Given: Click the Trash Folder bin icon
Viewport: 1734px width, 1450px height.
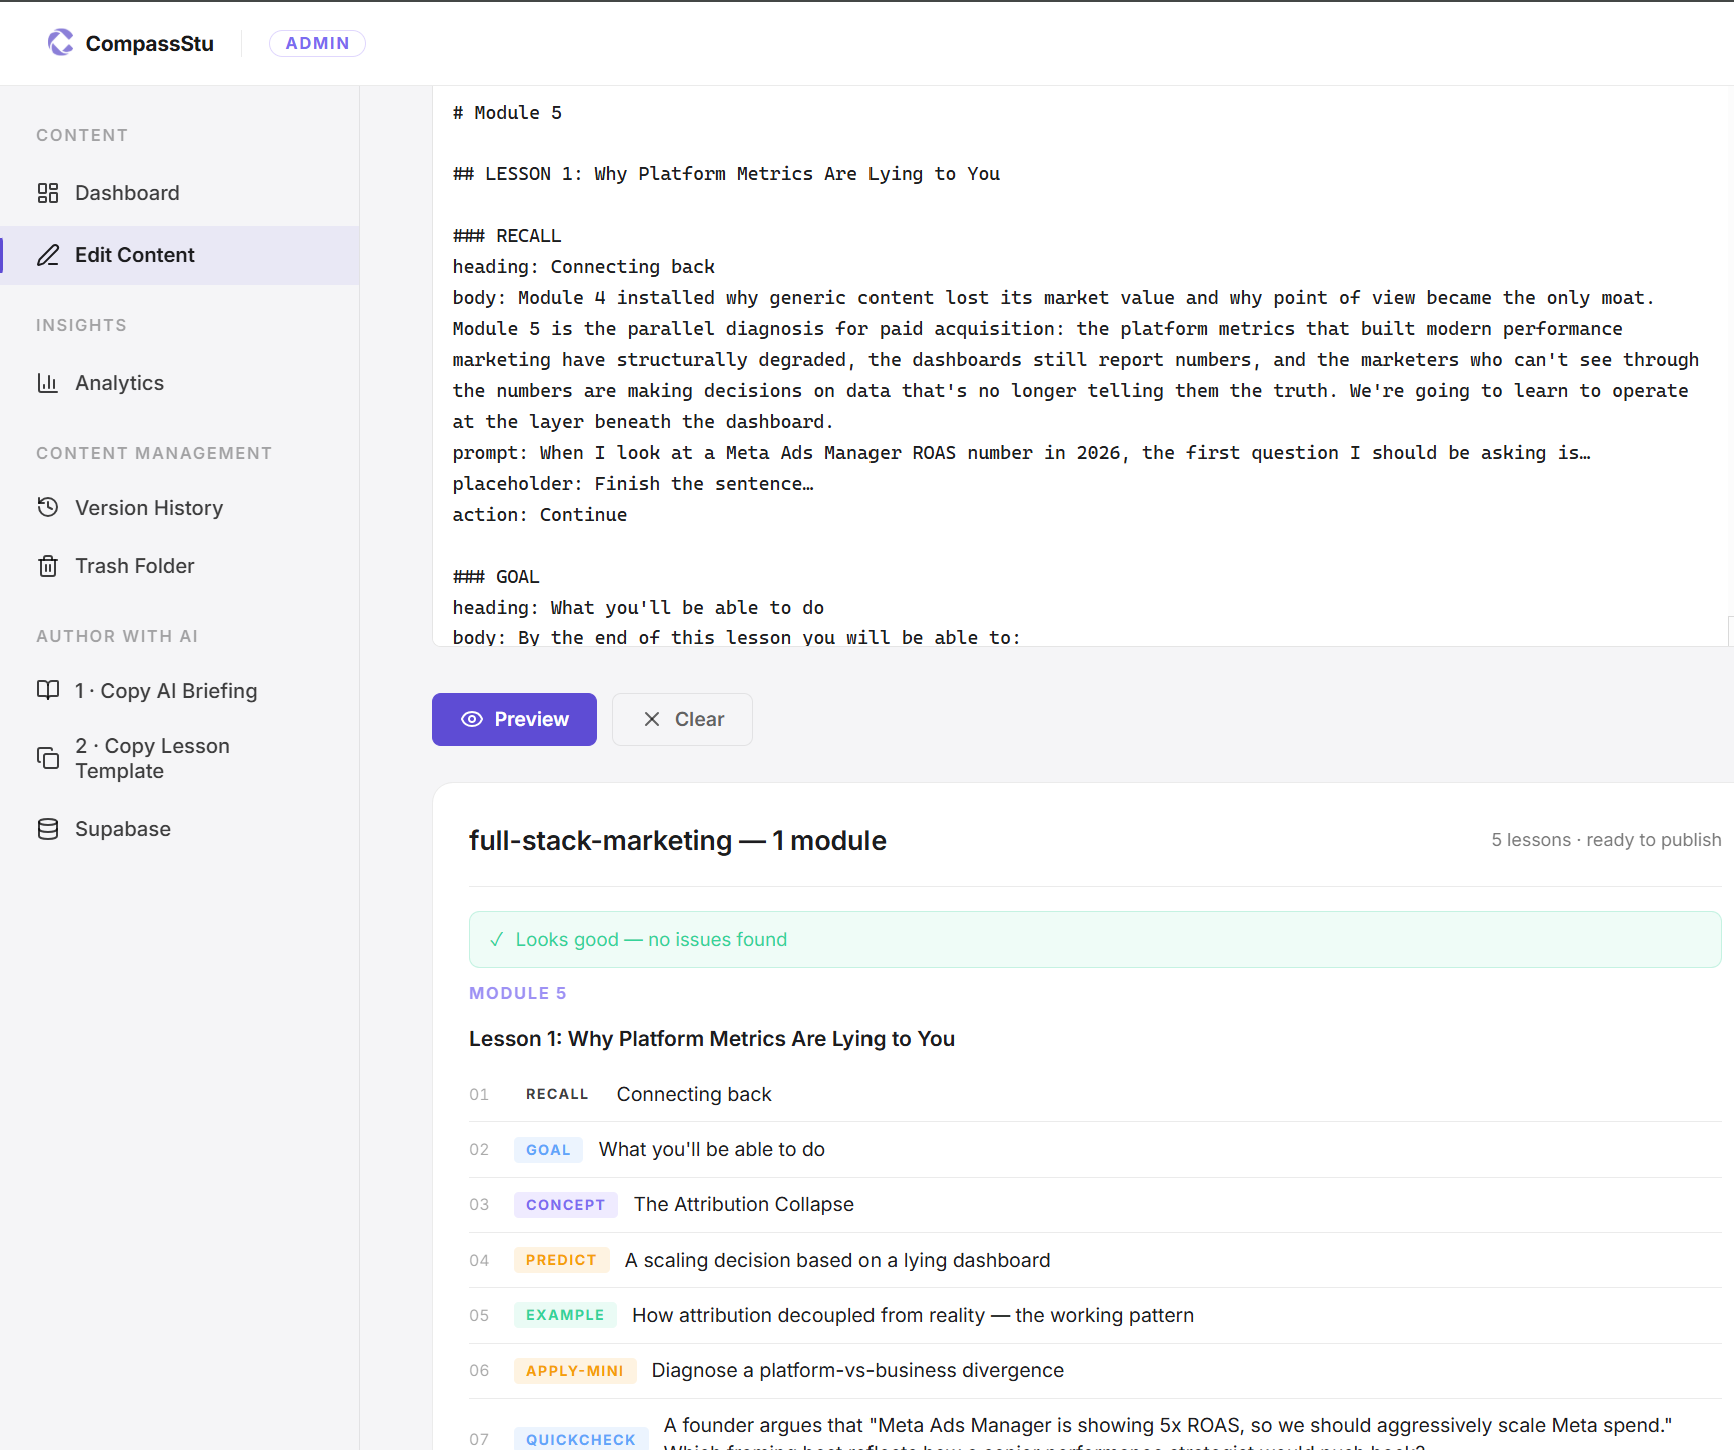Looking at the screenshot, I should tap(48, 566).
